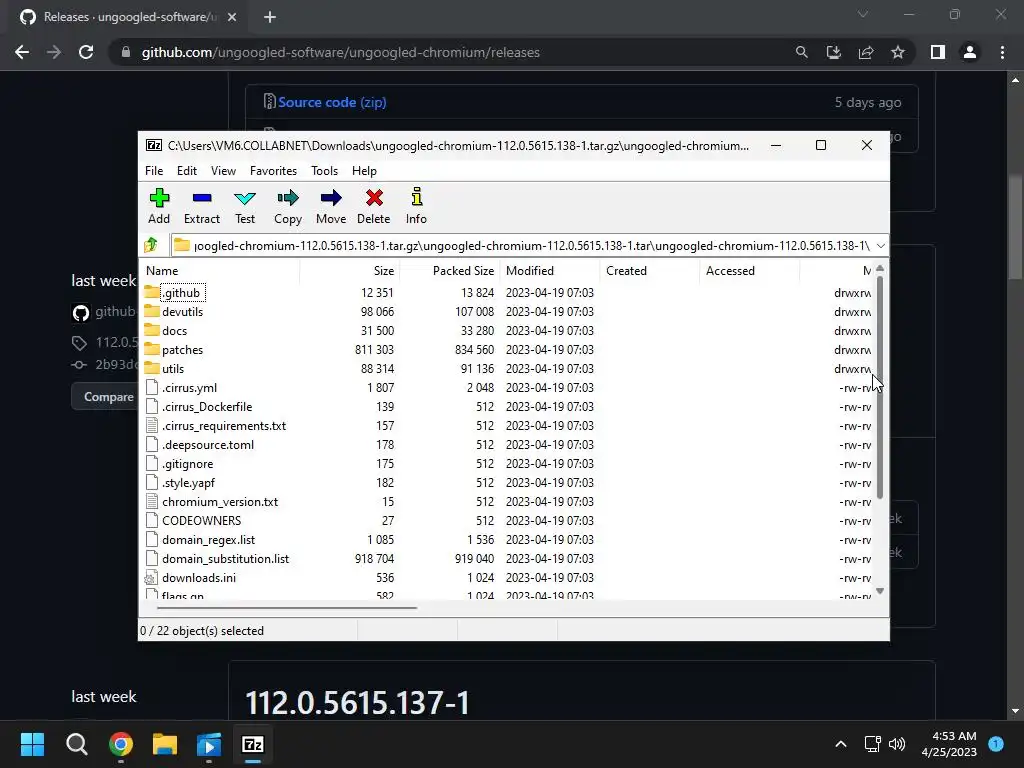Viewport: 1024px width, 768px height.
Task: Select the CODEOWNERS file
Action: (201, 520)
